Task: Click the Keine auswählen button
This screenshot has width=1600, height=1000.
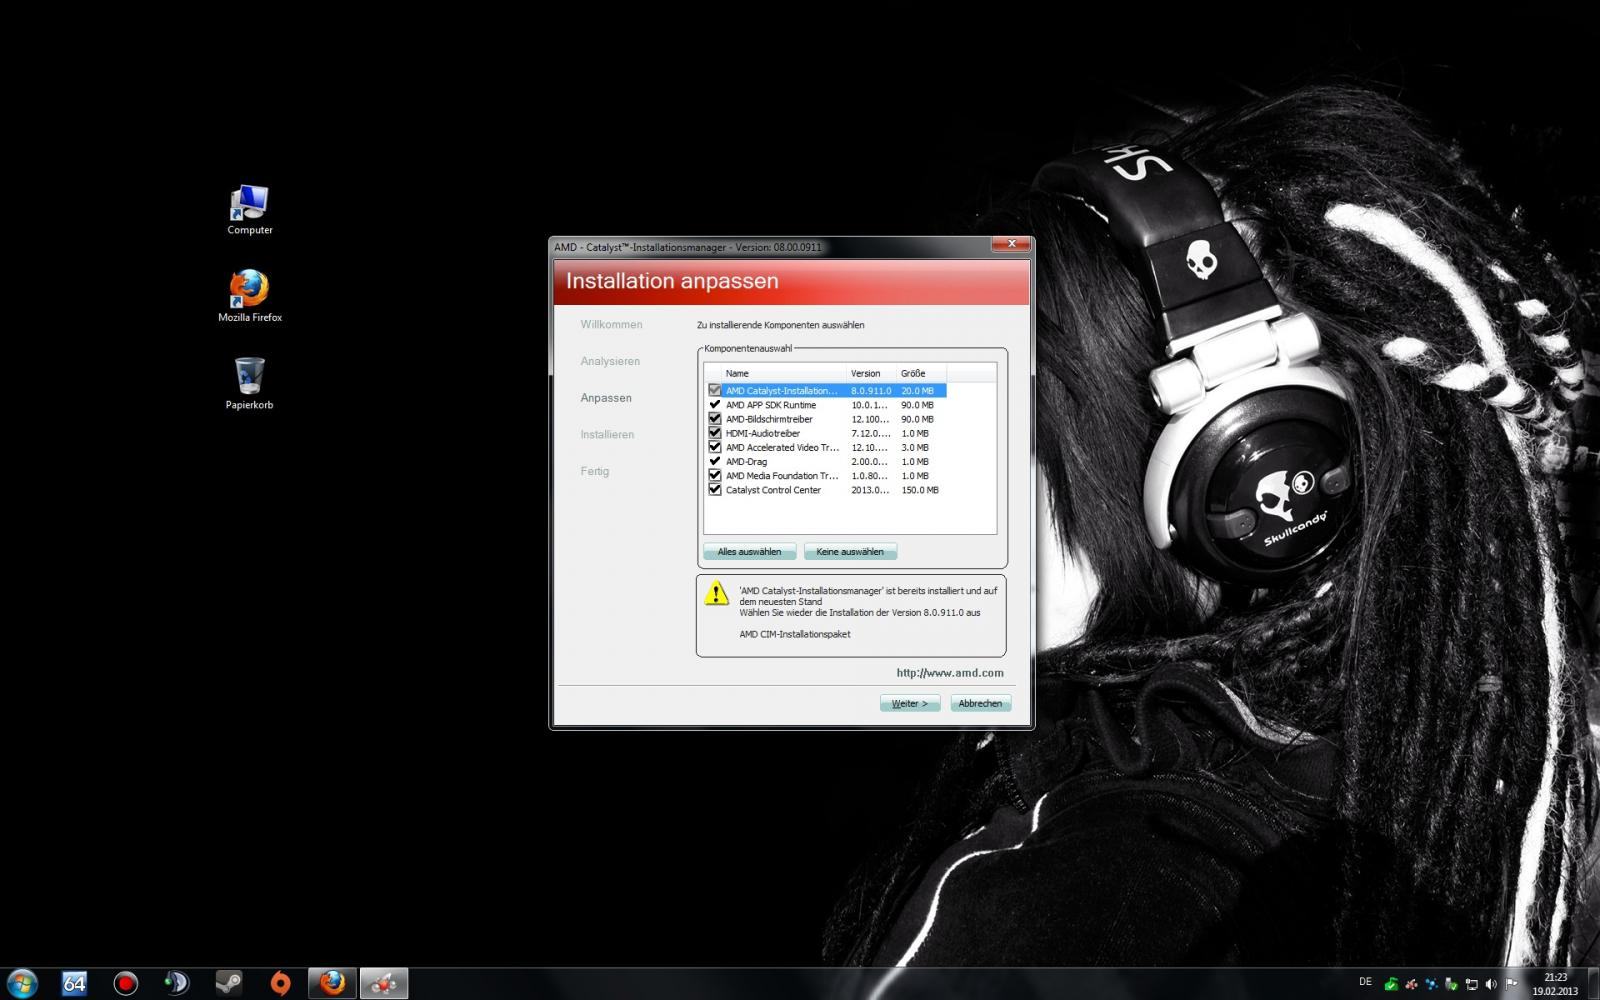Action: click(x=850, y=552)
